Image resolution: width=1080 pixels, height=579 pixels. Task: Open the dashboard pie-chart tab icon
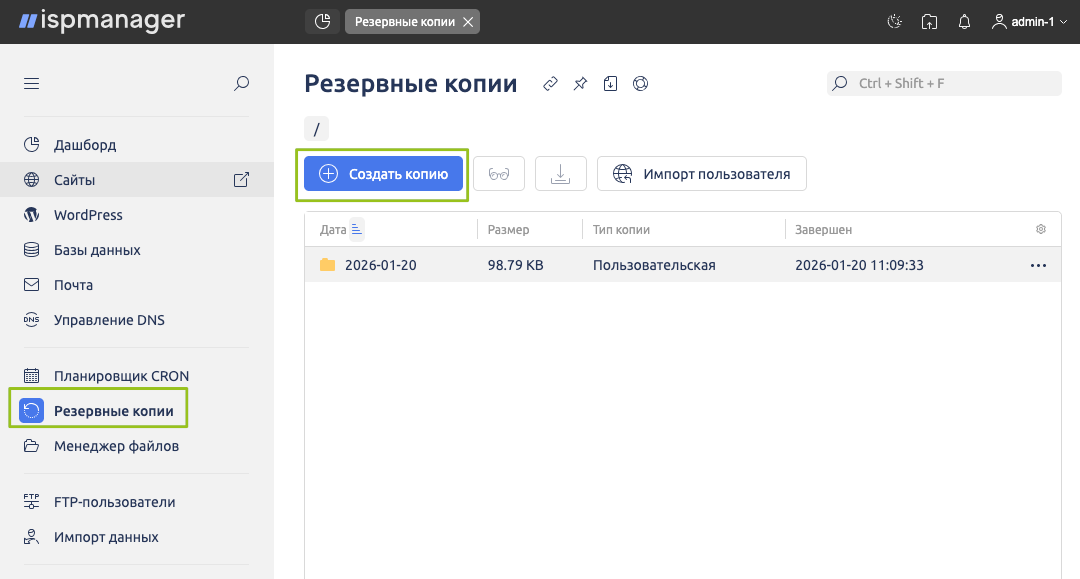click(x=322, y=21)
